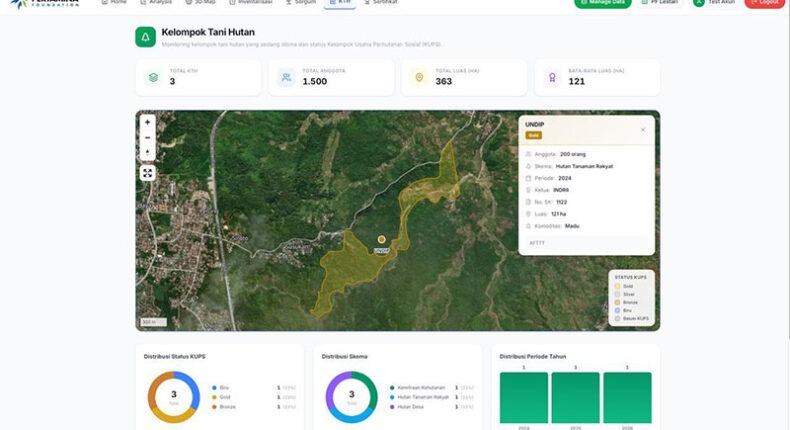The height and width of the screenshot is (430, 790).
Task: Click the Rata-rata Luas award icon
Action: click(x=552, y=78)
